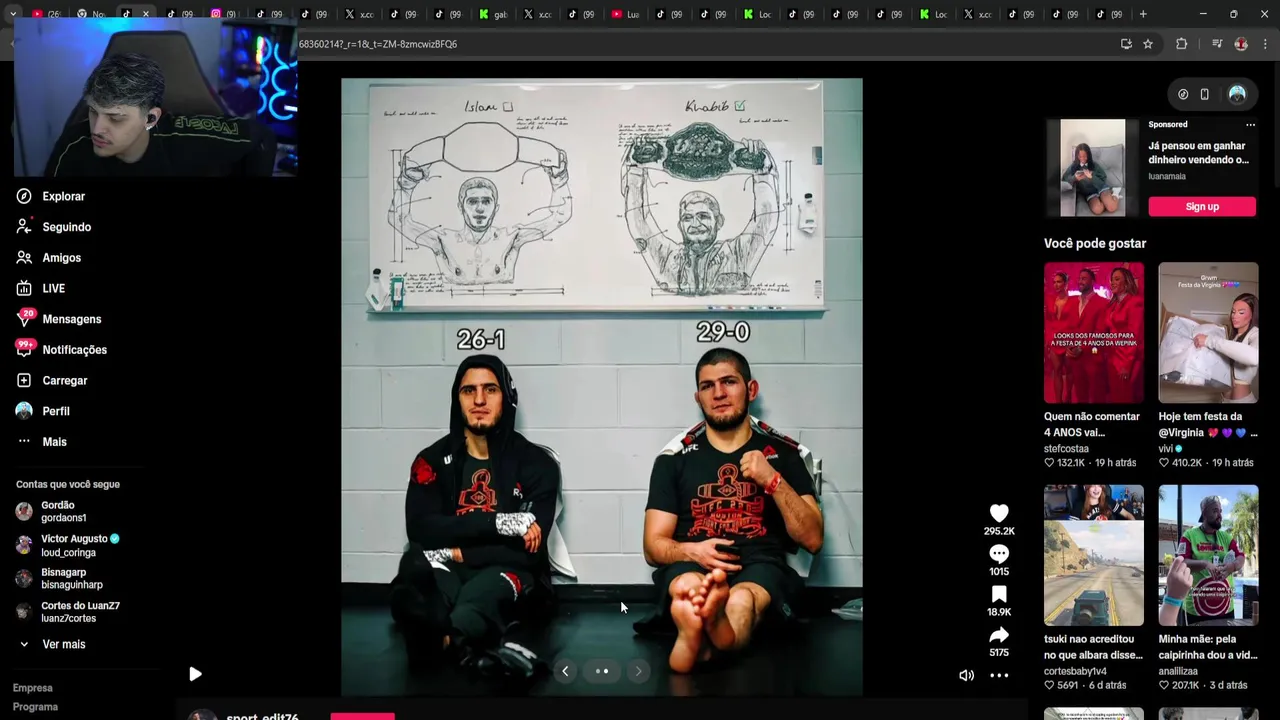
Task: Mute the video with the speaker icon
Action: click(x=966, y=675)
